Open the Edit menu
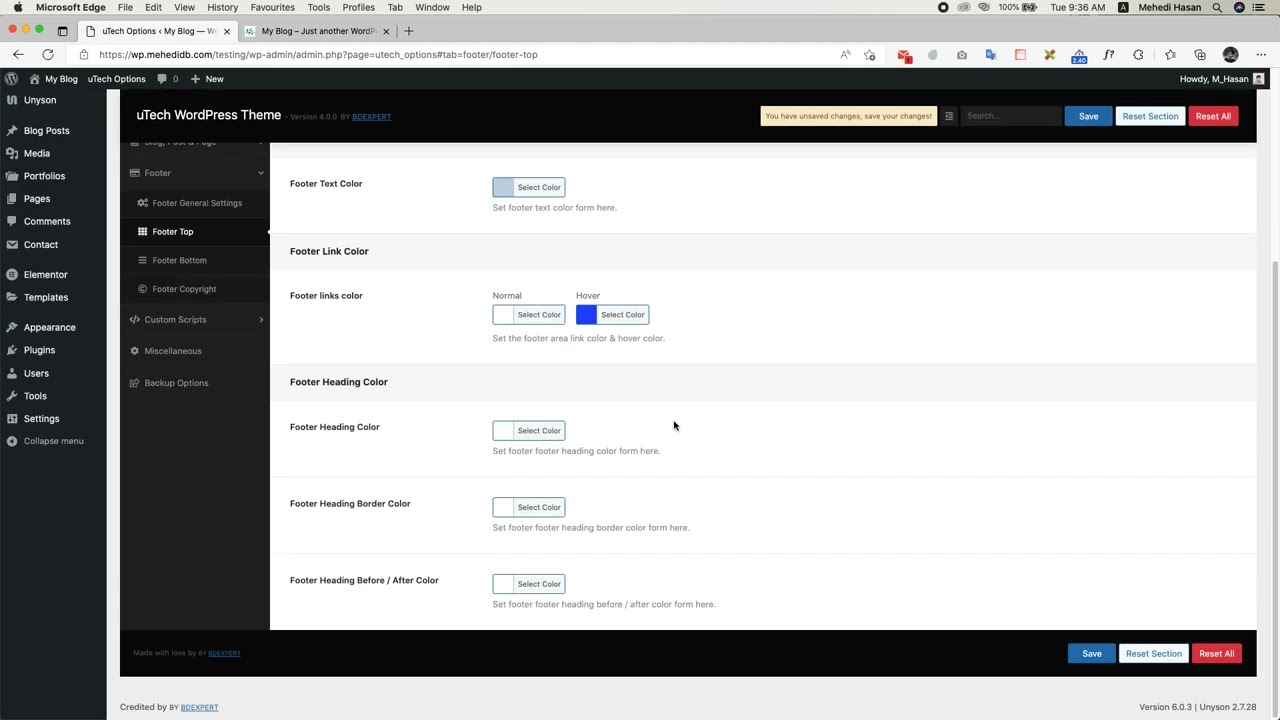 point(153,7)
